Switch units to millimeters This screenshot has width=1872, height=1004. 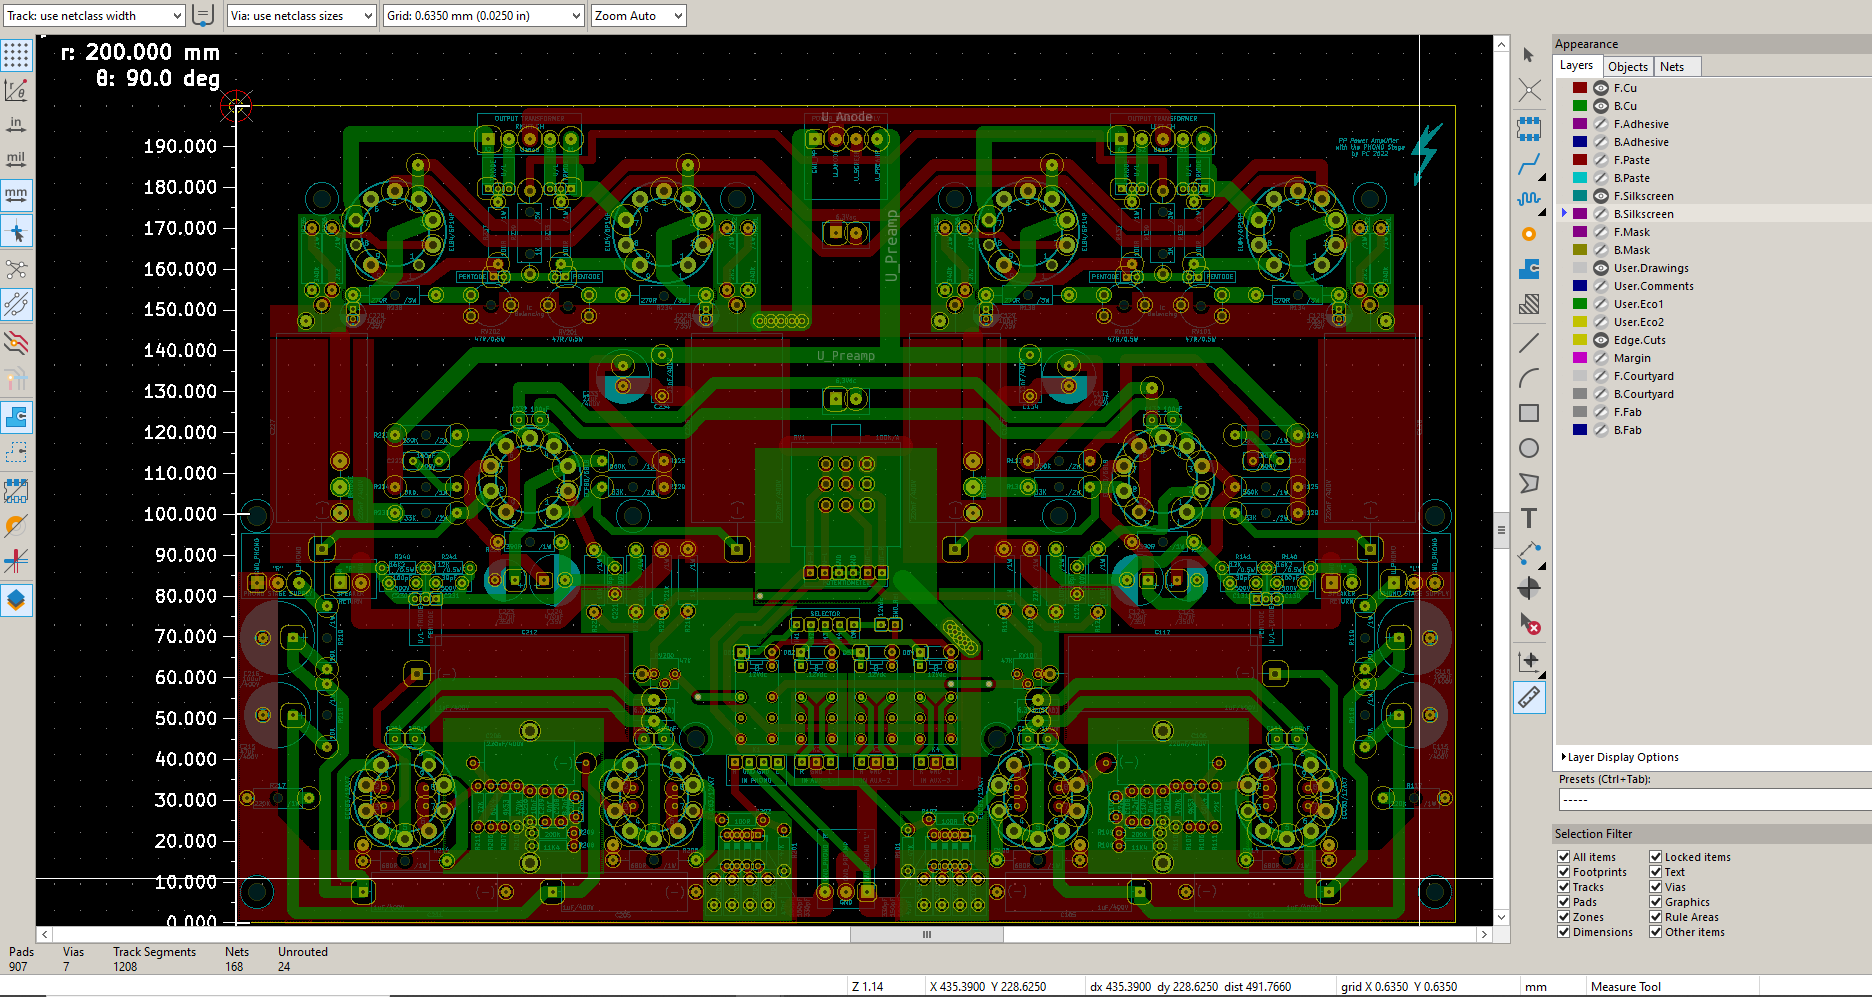coord(17,195)
